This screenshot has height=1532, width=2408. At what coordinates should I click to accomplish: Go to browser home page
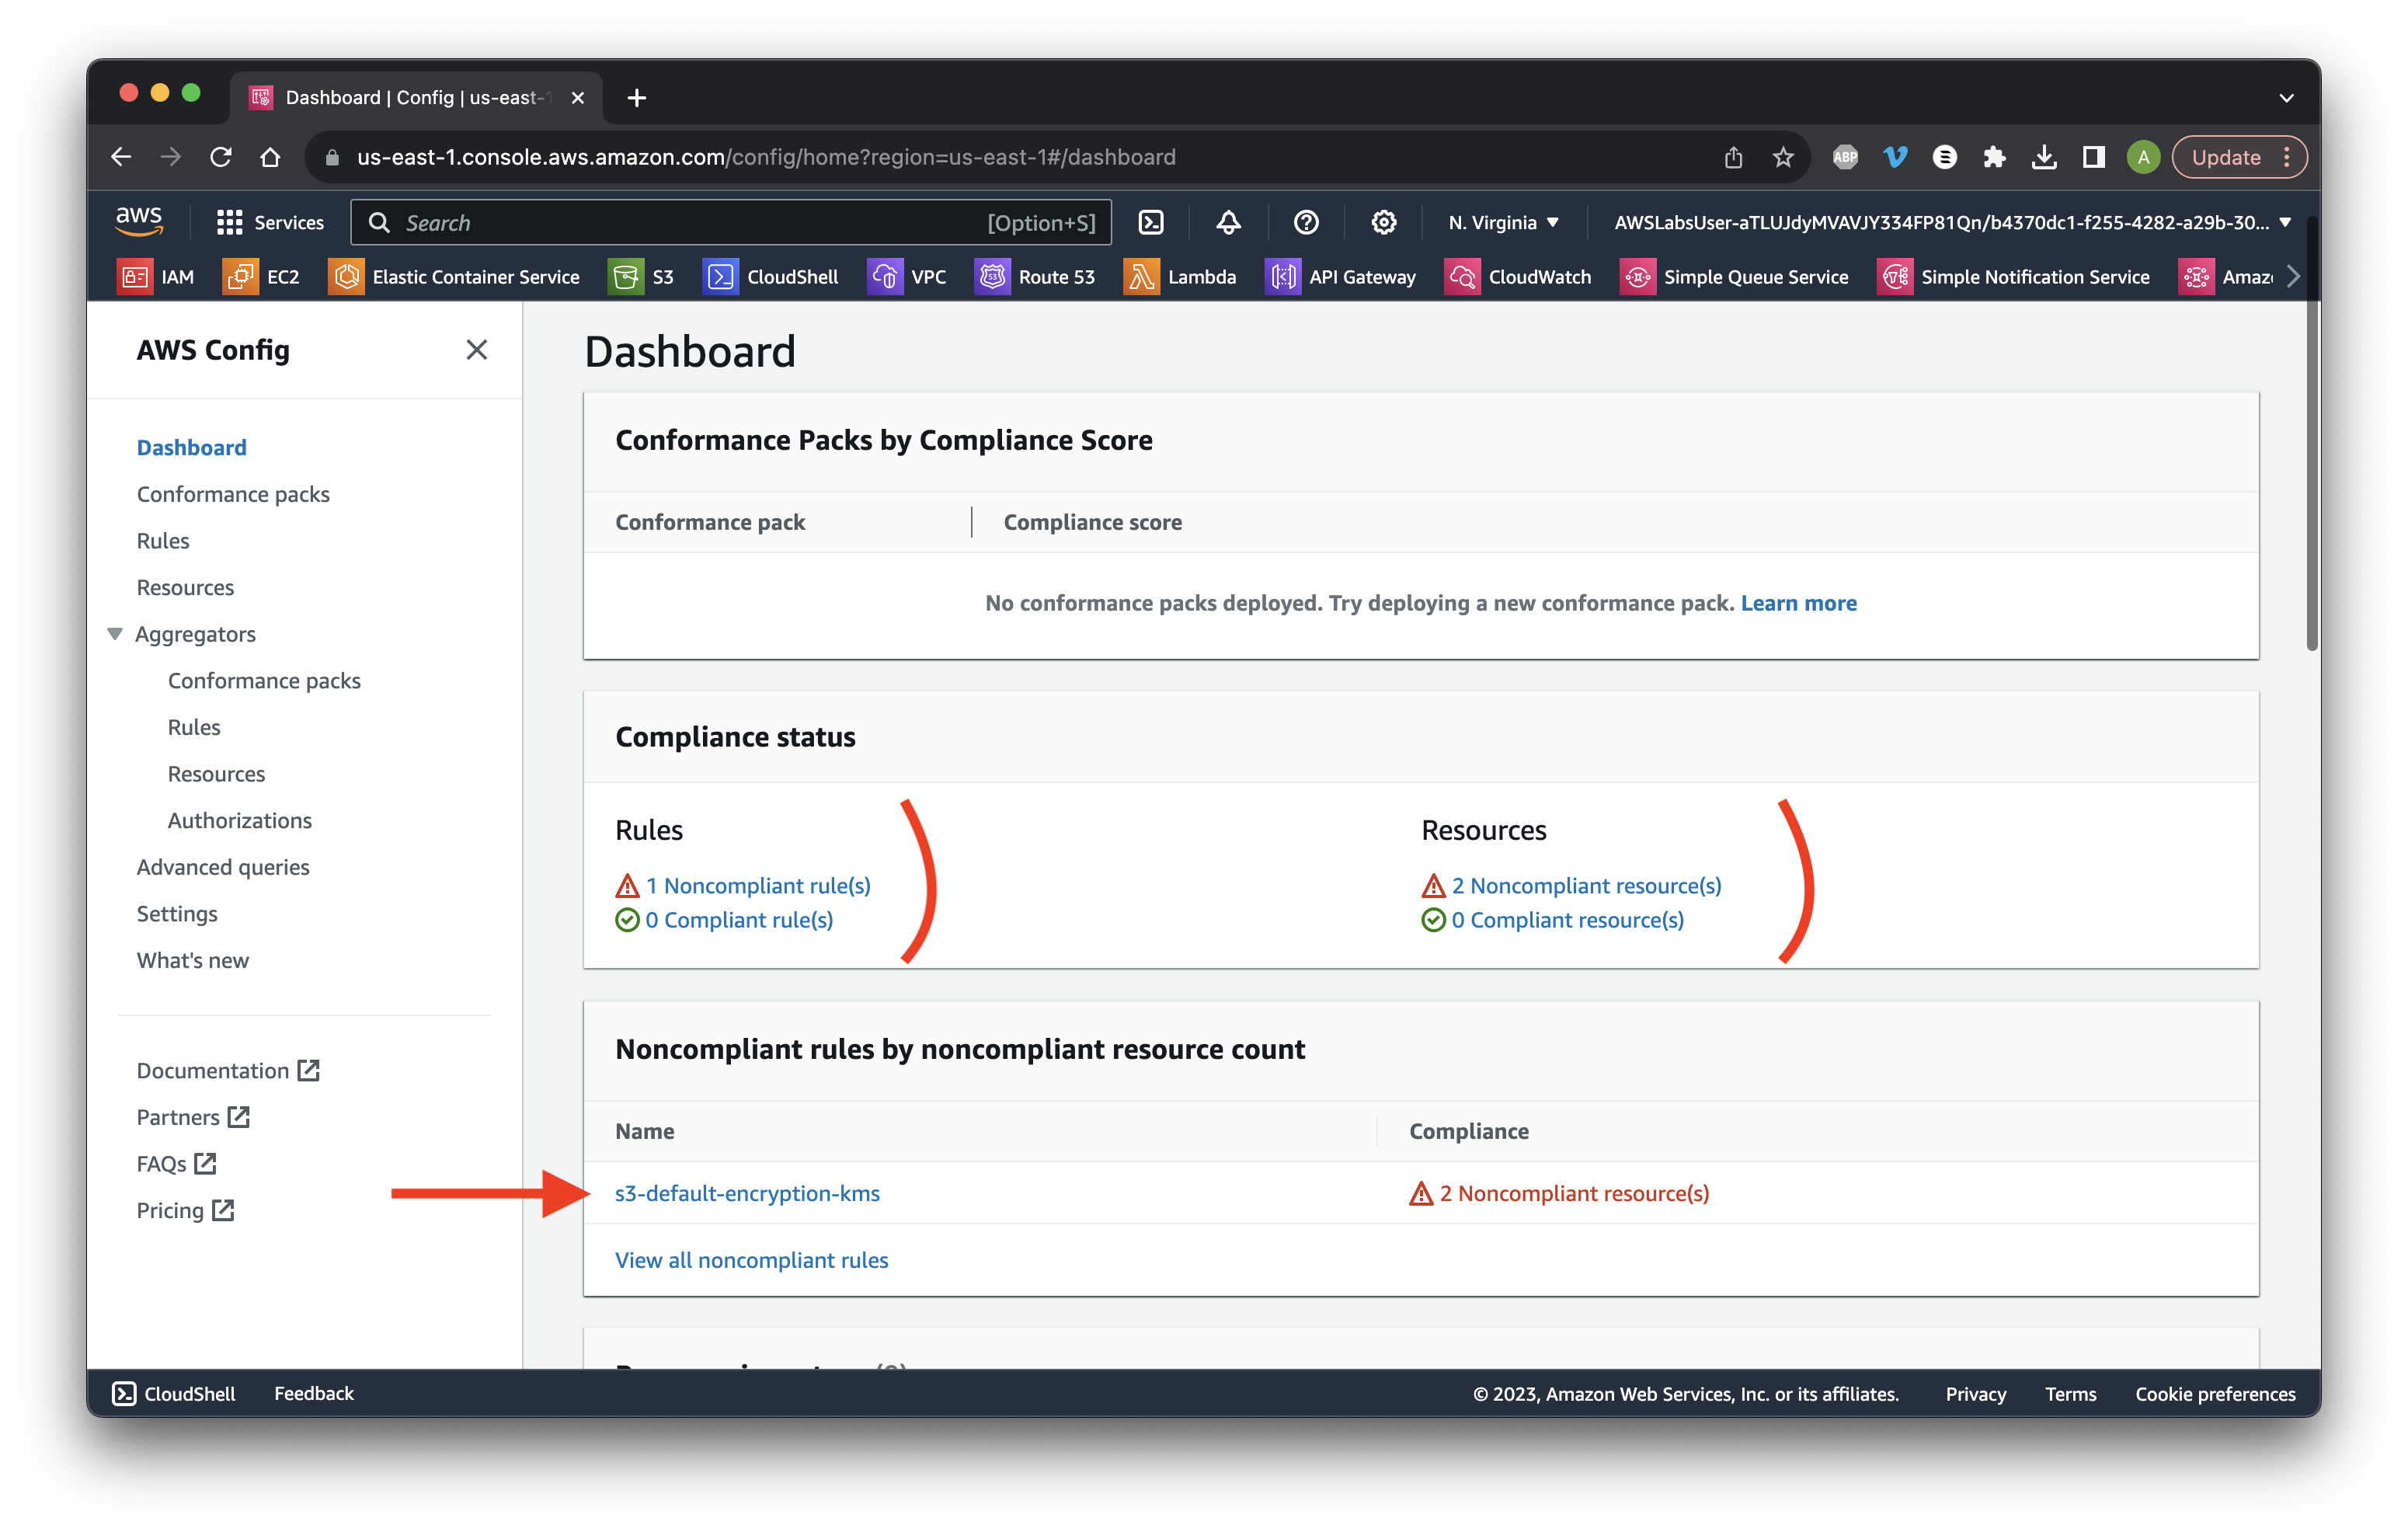(x=270, y=157)
